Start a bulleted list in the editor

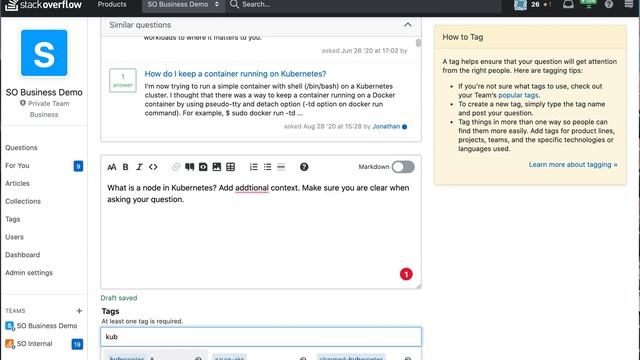tap(267, 167)
